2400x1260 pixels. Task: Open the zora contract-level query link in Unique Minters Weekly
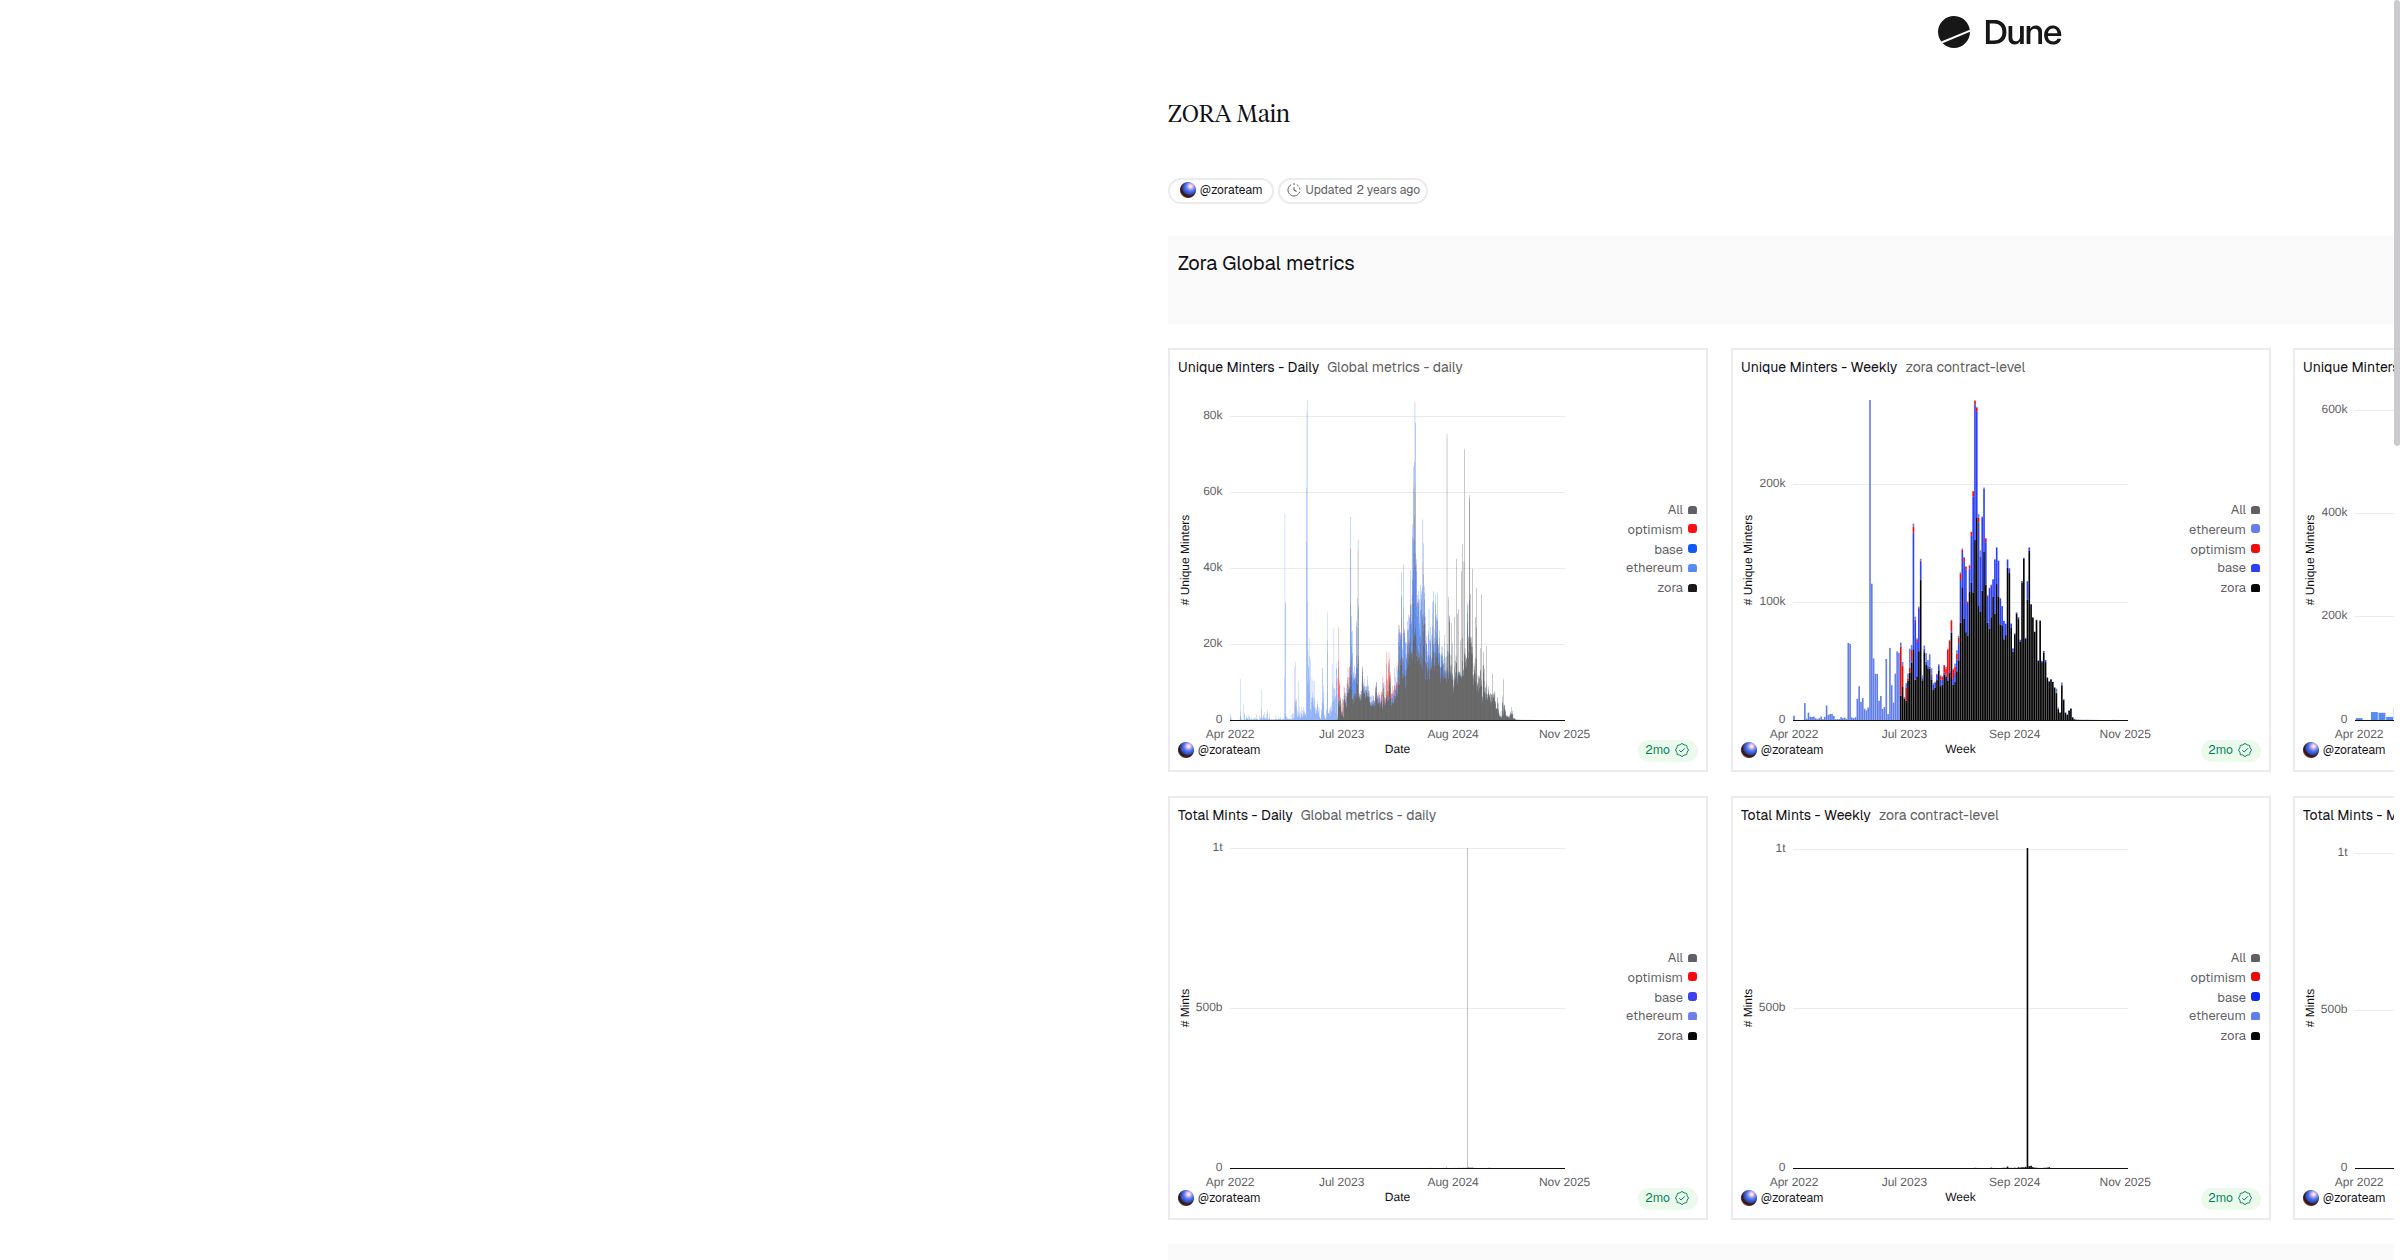1964,368
